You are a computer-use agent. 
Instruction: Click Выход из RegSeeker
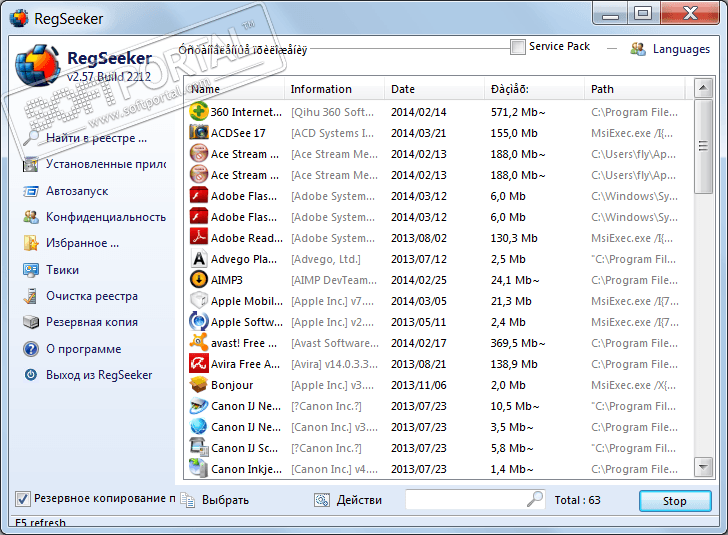tap(99, 375)
